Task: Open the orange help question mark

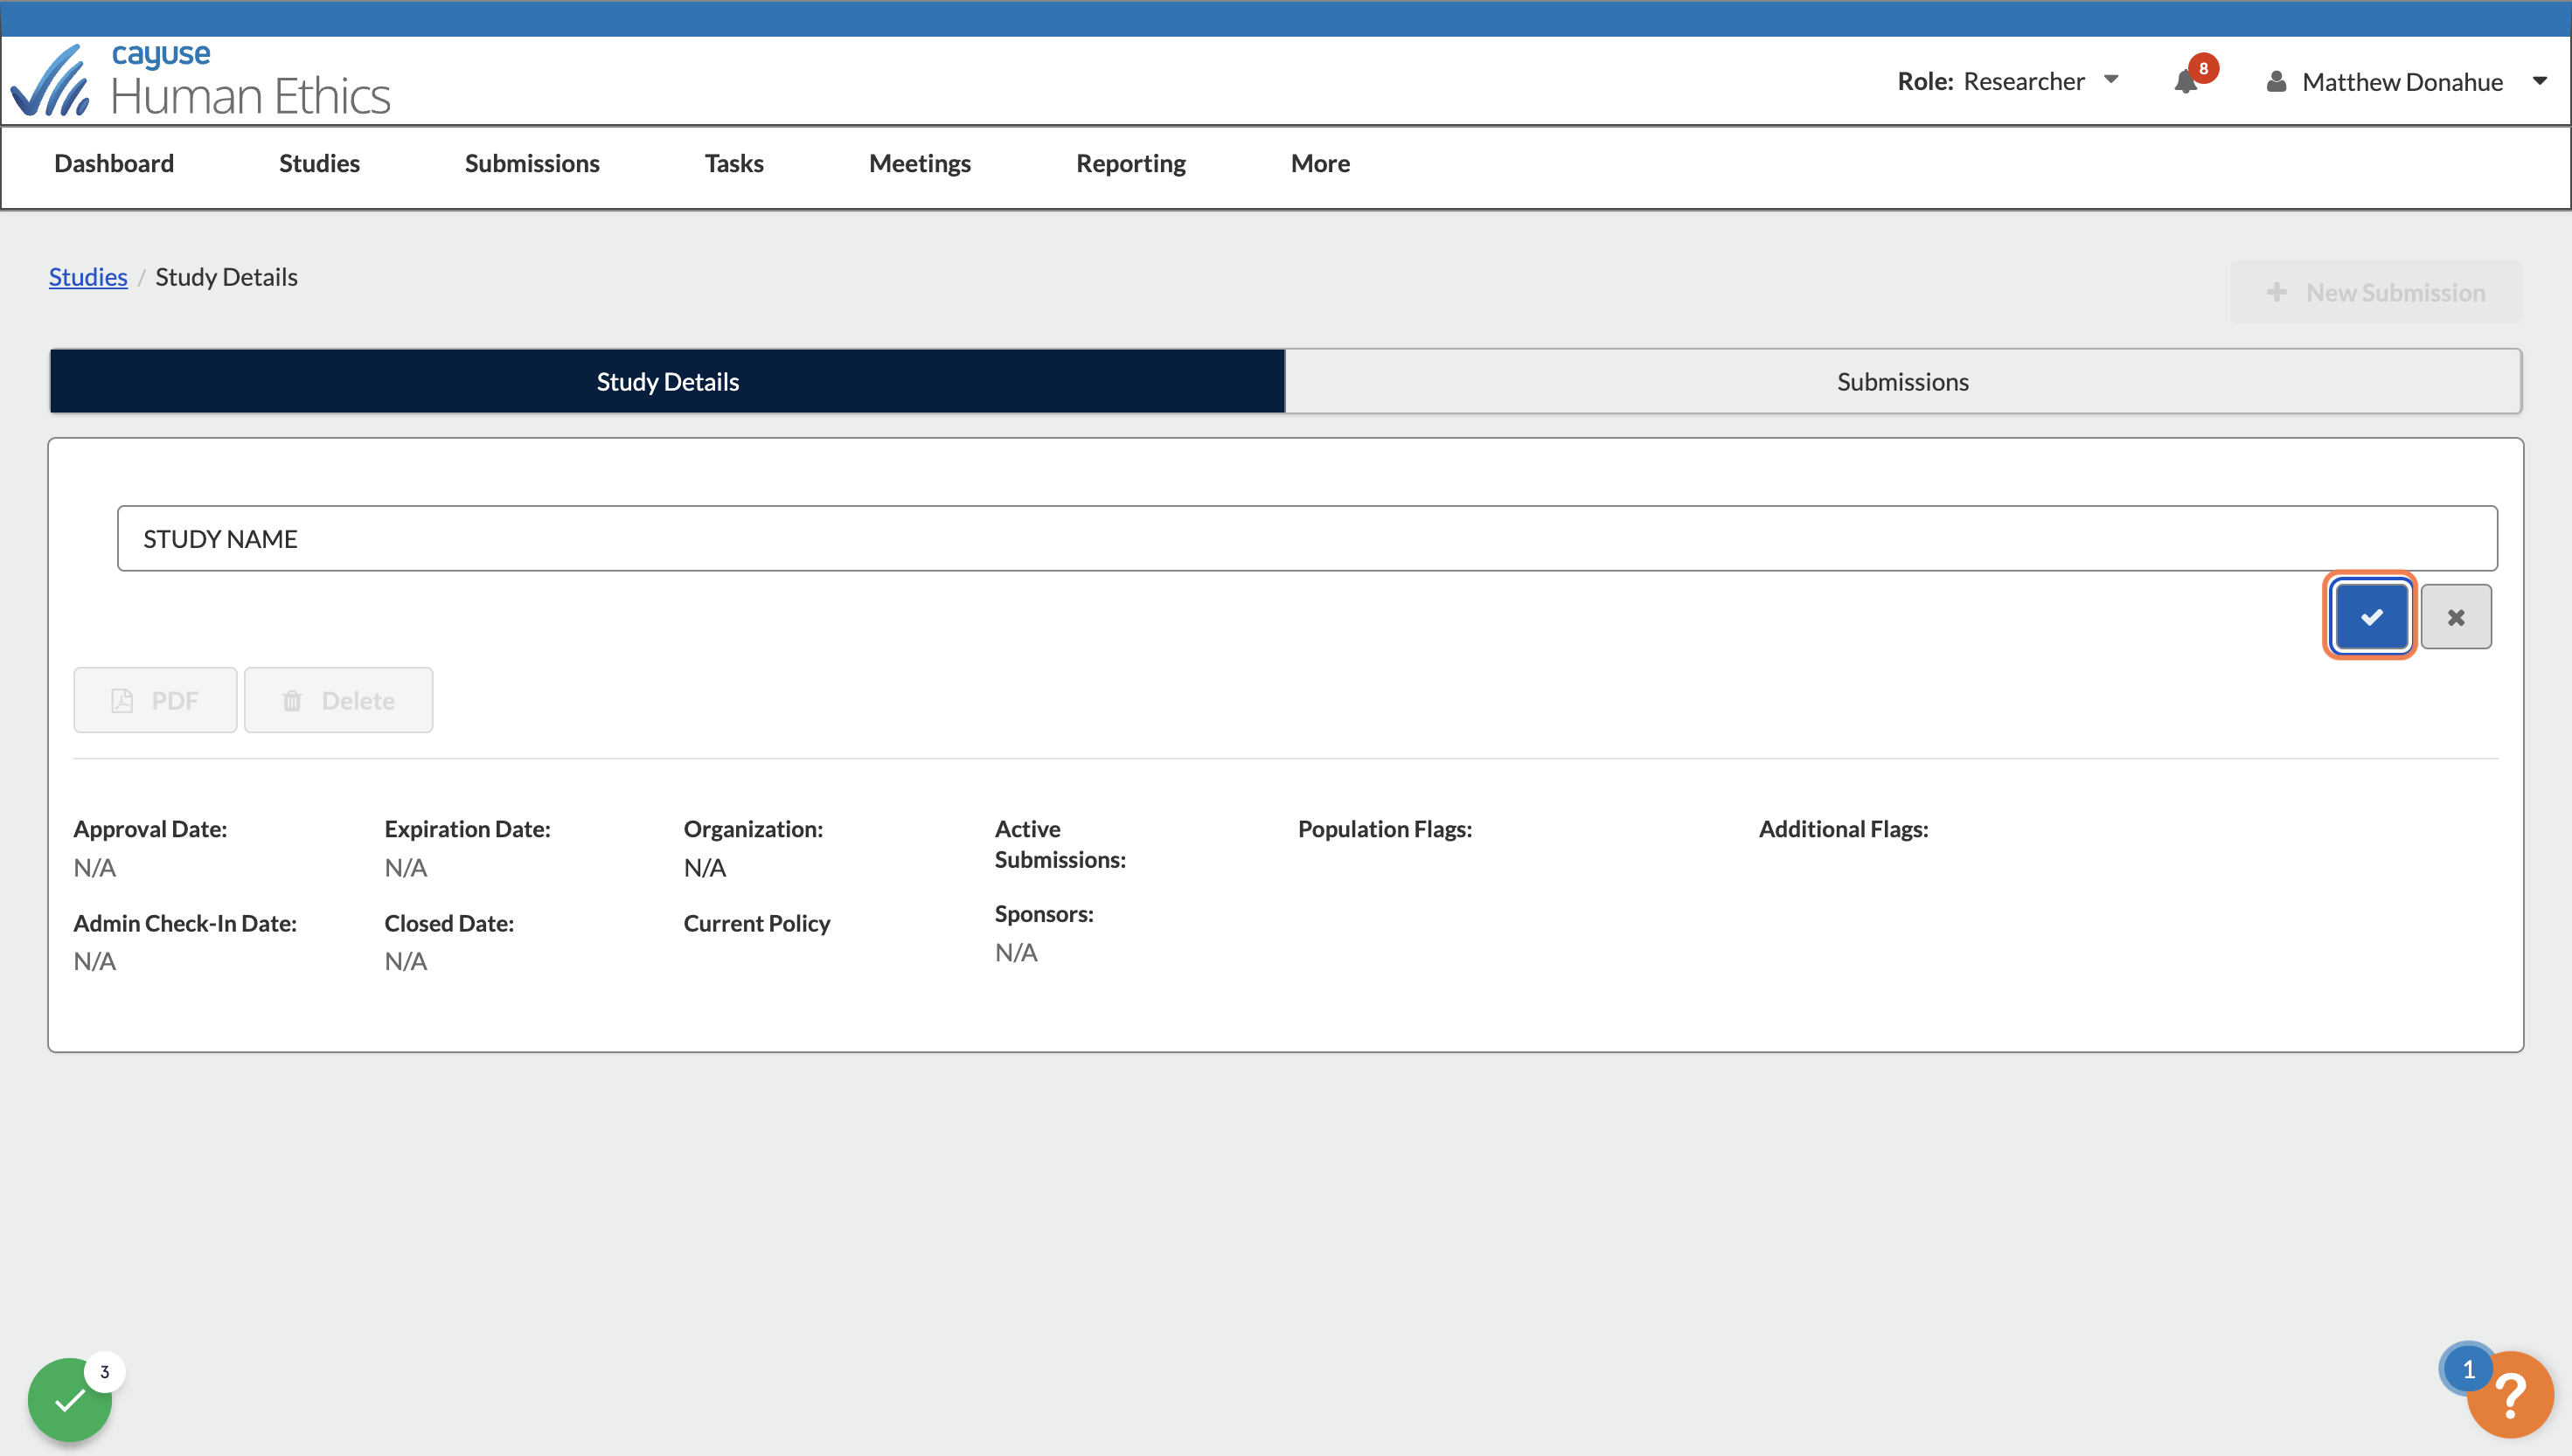Action: pos(2510,1394)
